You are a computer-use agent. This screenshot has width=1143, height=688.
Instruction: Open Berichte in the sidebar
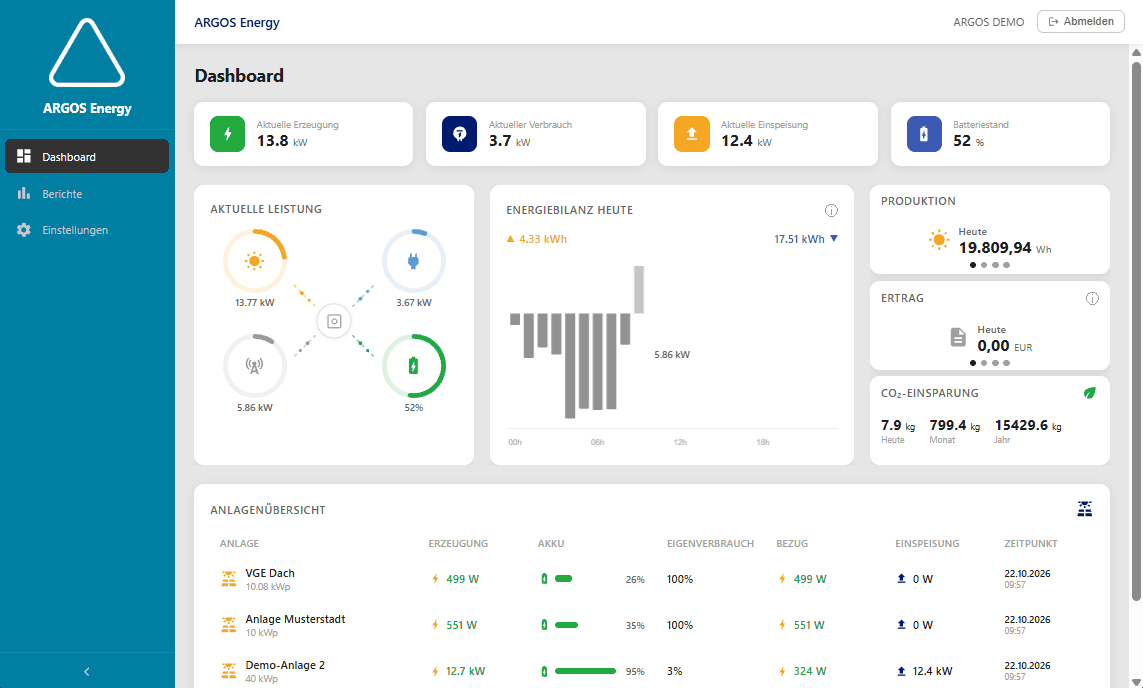[87, 193]
